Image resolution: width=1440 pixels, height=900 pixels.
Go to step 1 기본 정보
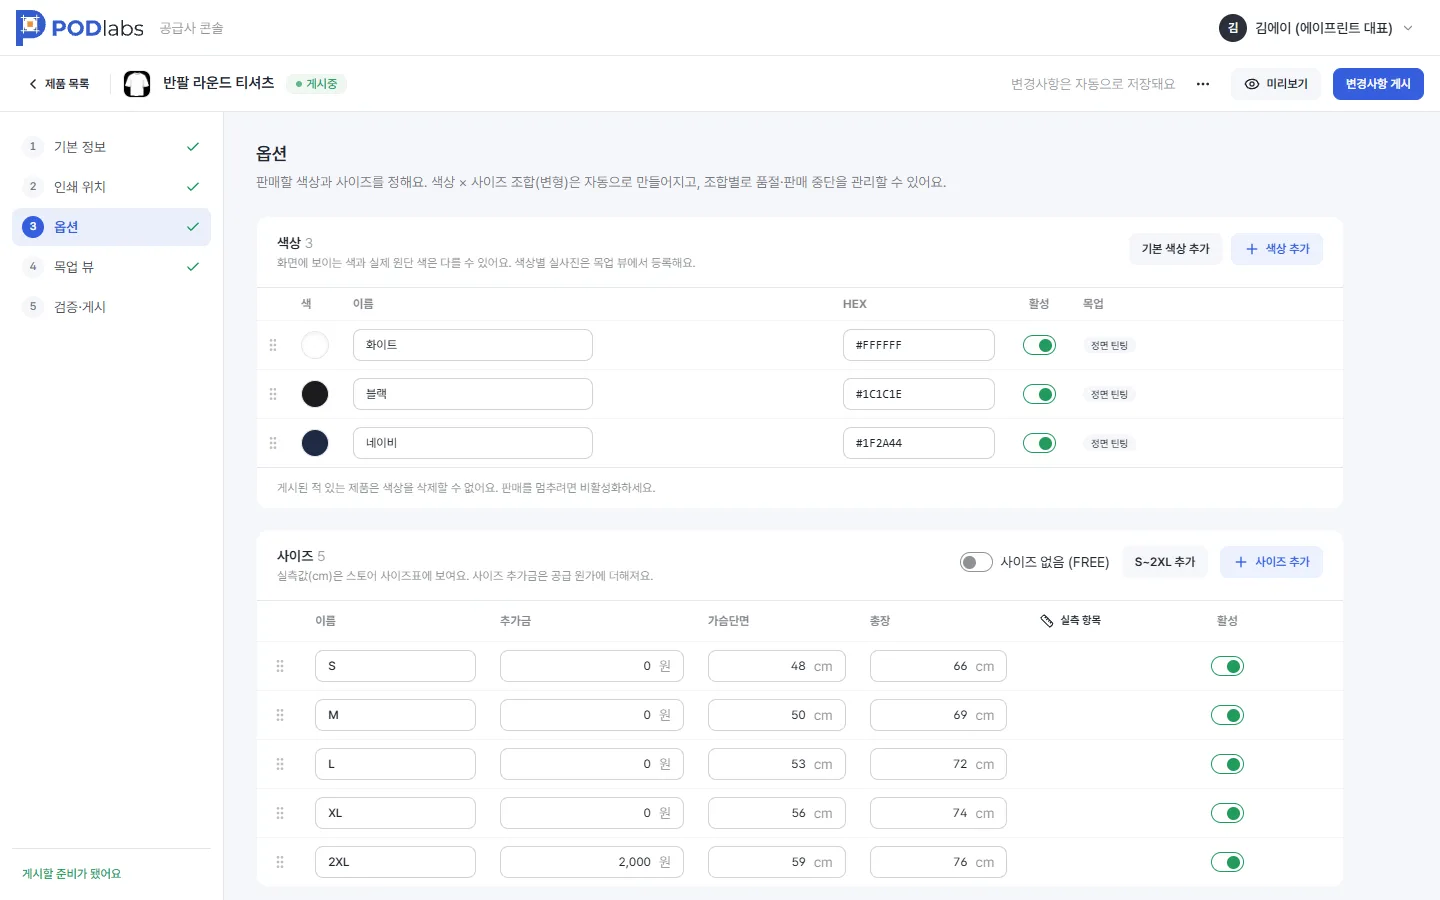pyautogui.click(x=111, y=147)
